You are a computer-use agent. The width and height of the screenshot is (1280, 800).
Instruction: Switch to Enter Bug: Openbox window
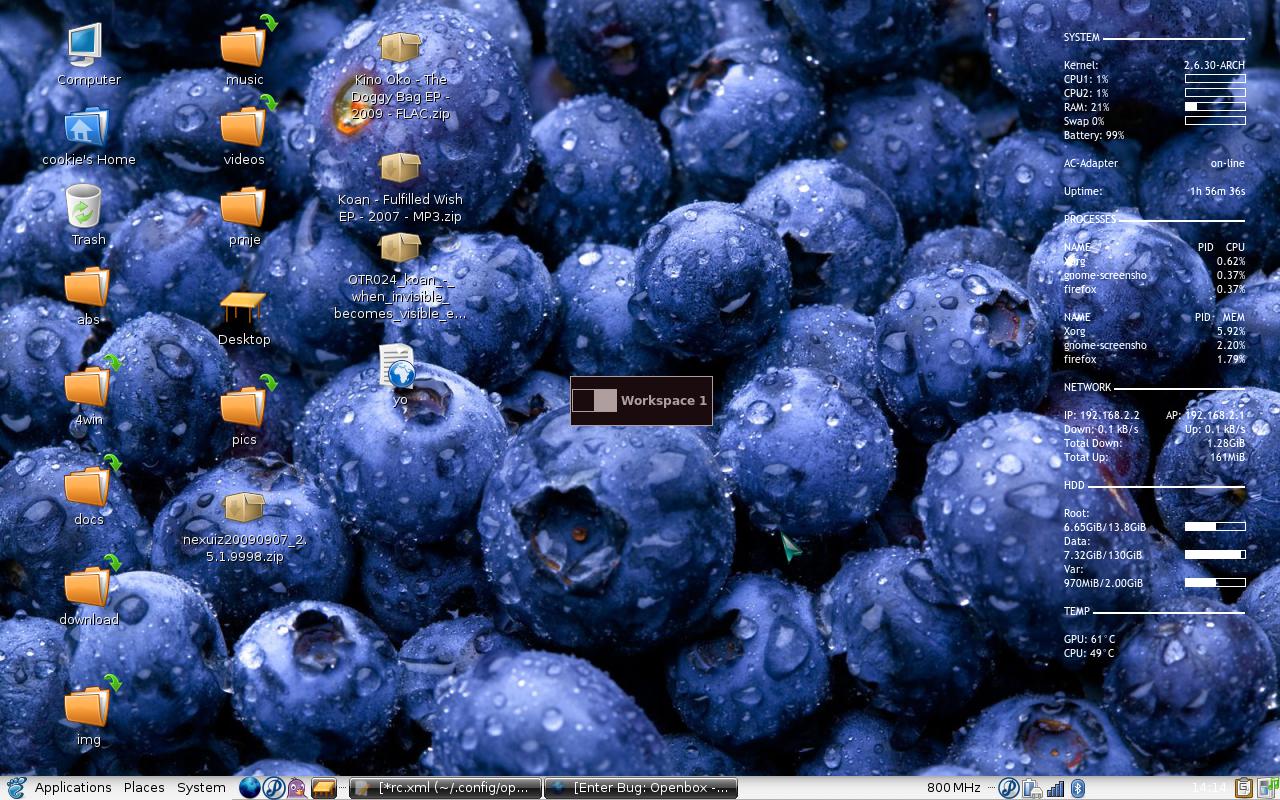[x=640, y=788]
